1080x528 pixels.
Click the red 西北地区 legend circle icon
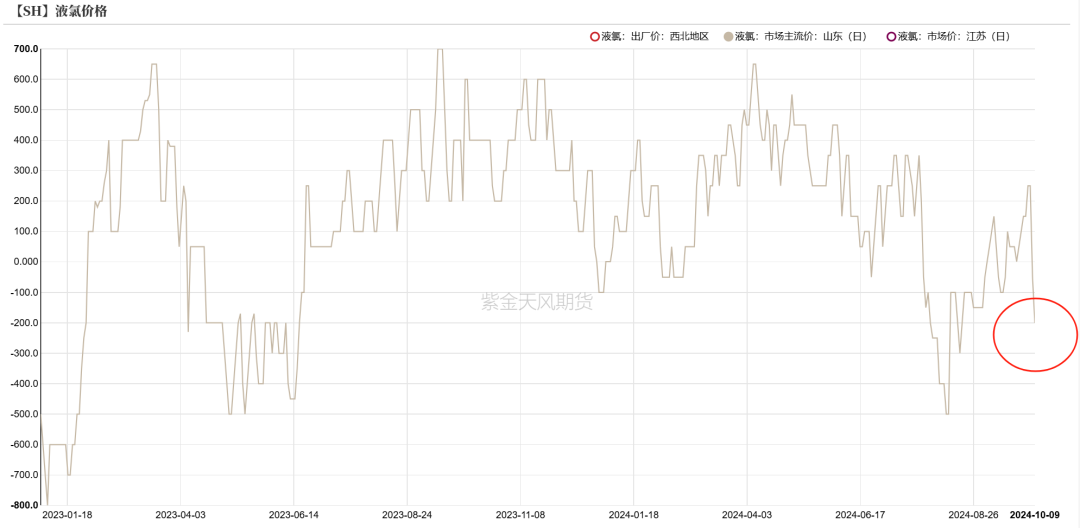[595, 37]
